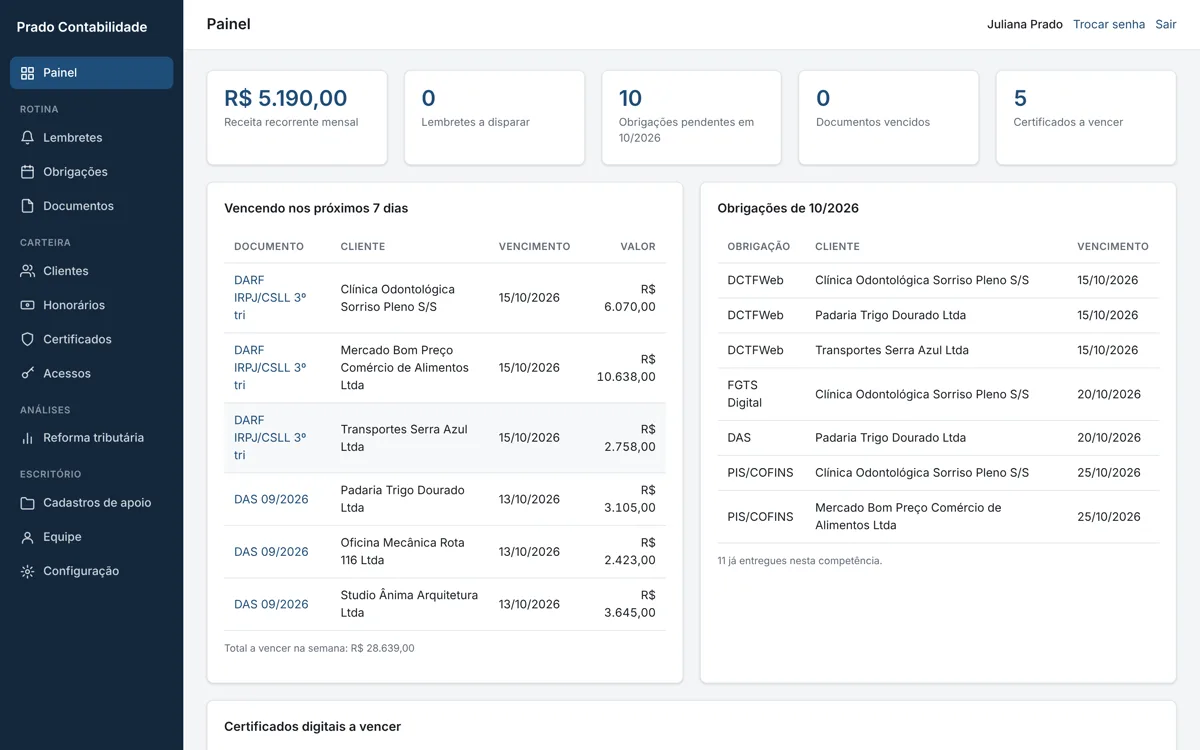The height and width of the screenshot is (750, 1200).
Task: Click the Documentos vencidos card
Action: click(888, 118)
